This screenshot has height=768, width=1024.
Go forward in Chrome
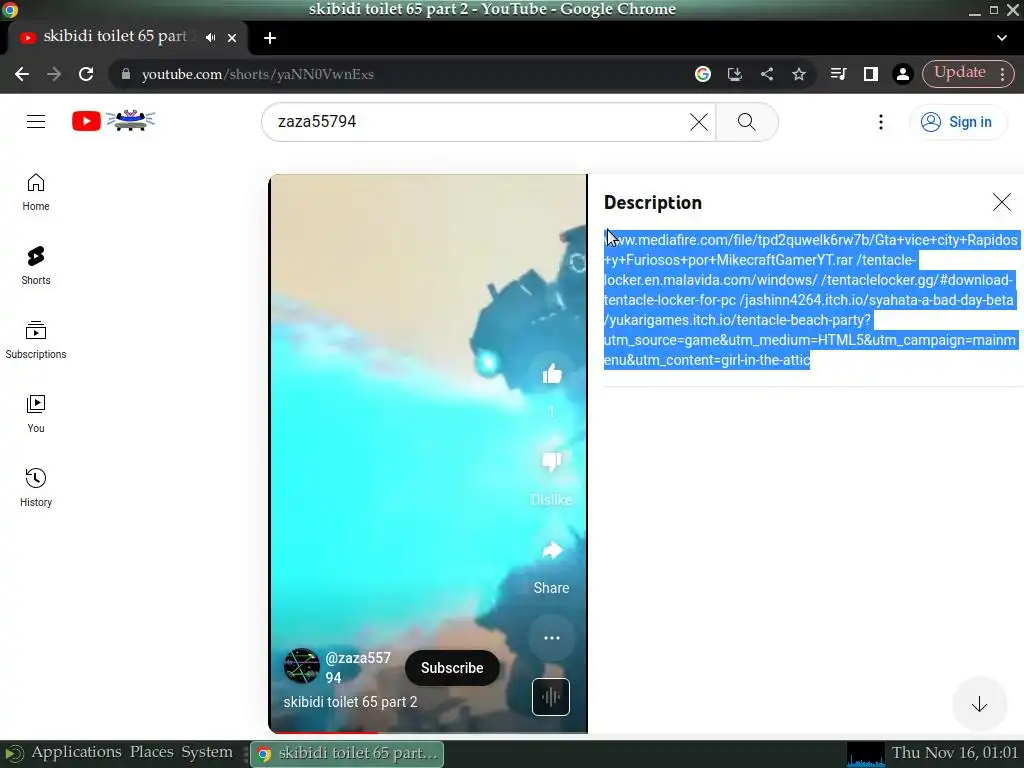(x=54, y=74)
